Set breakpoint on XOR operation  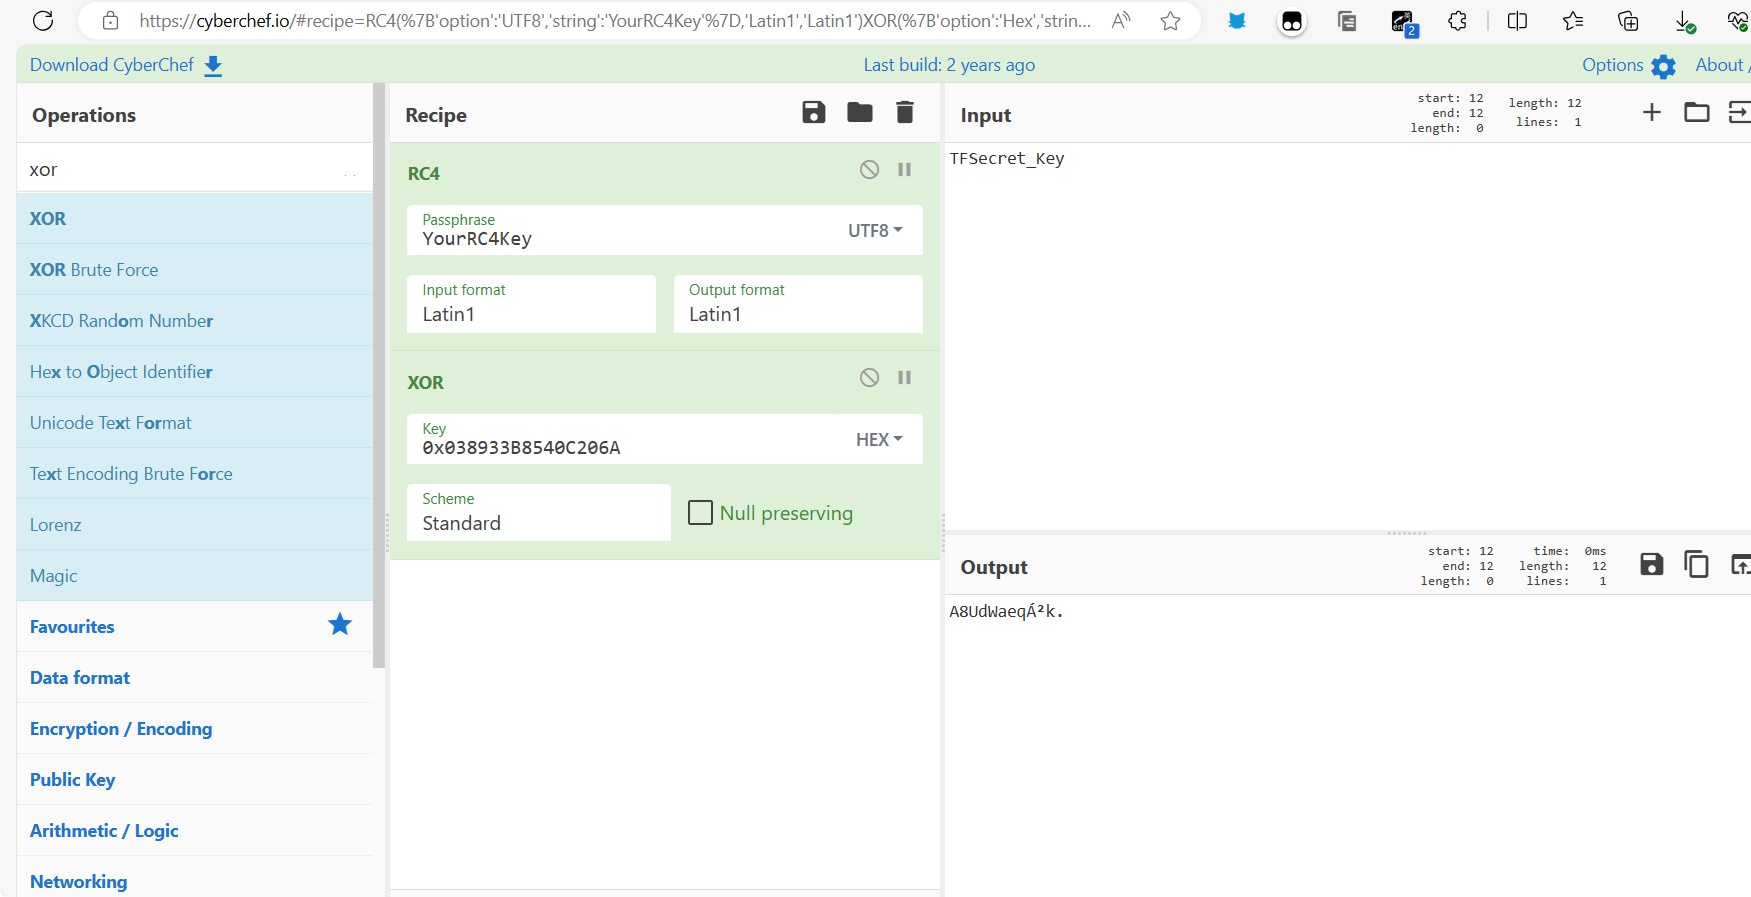[905, 377]
